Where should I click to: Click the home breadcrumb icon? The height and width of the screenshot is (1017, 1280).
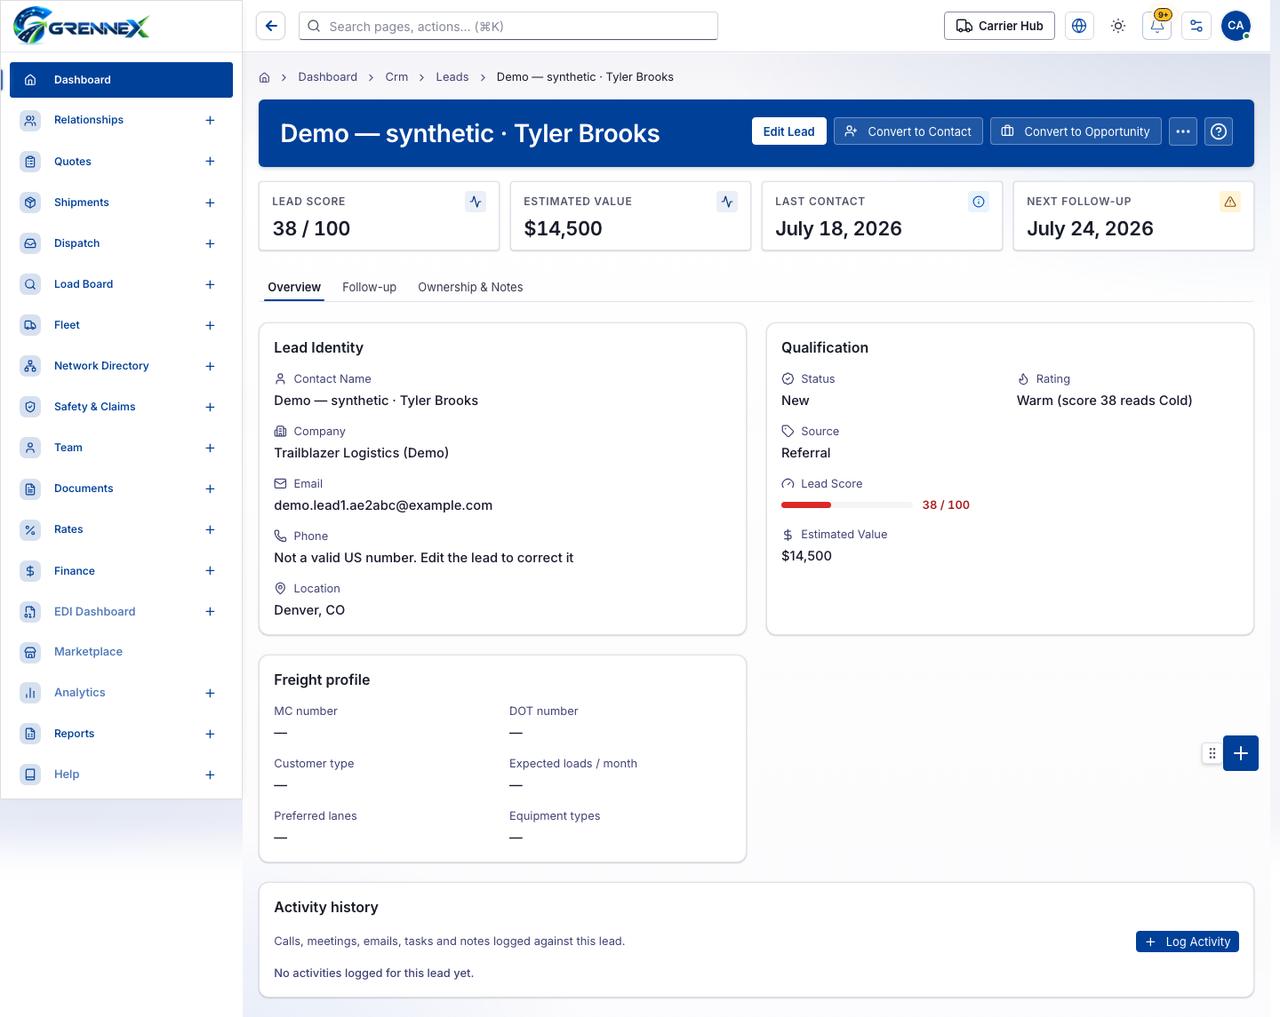pos(265,77)
